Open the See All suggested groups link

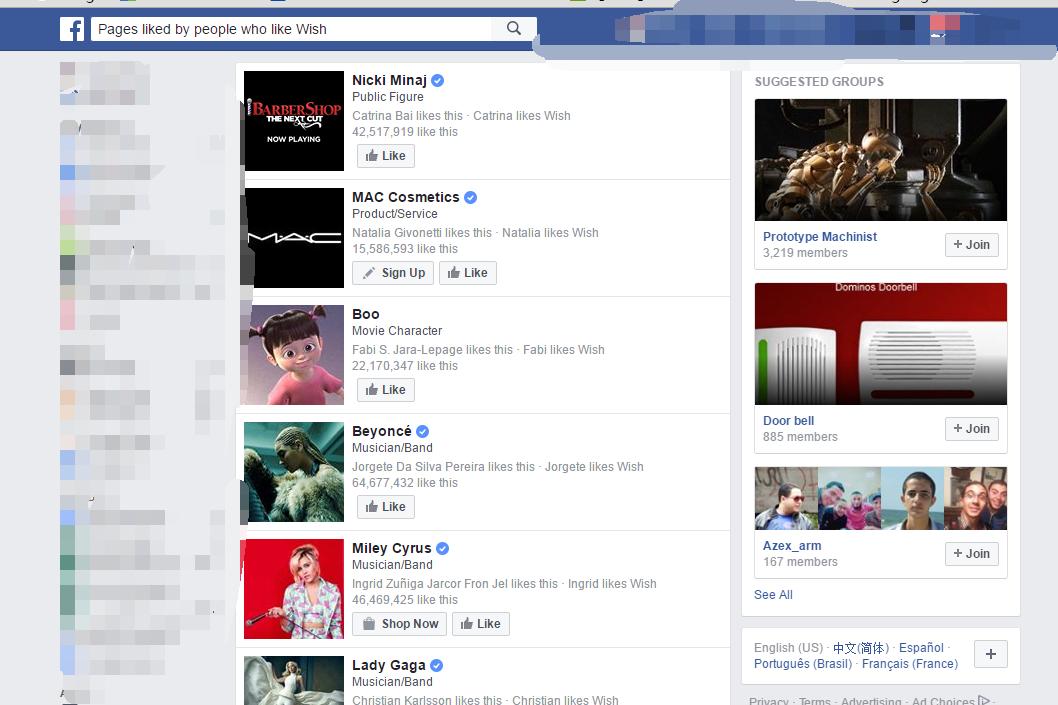[772, 594]
